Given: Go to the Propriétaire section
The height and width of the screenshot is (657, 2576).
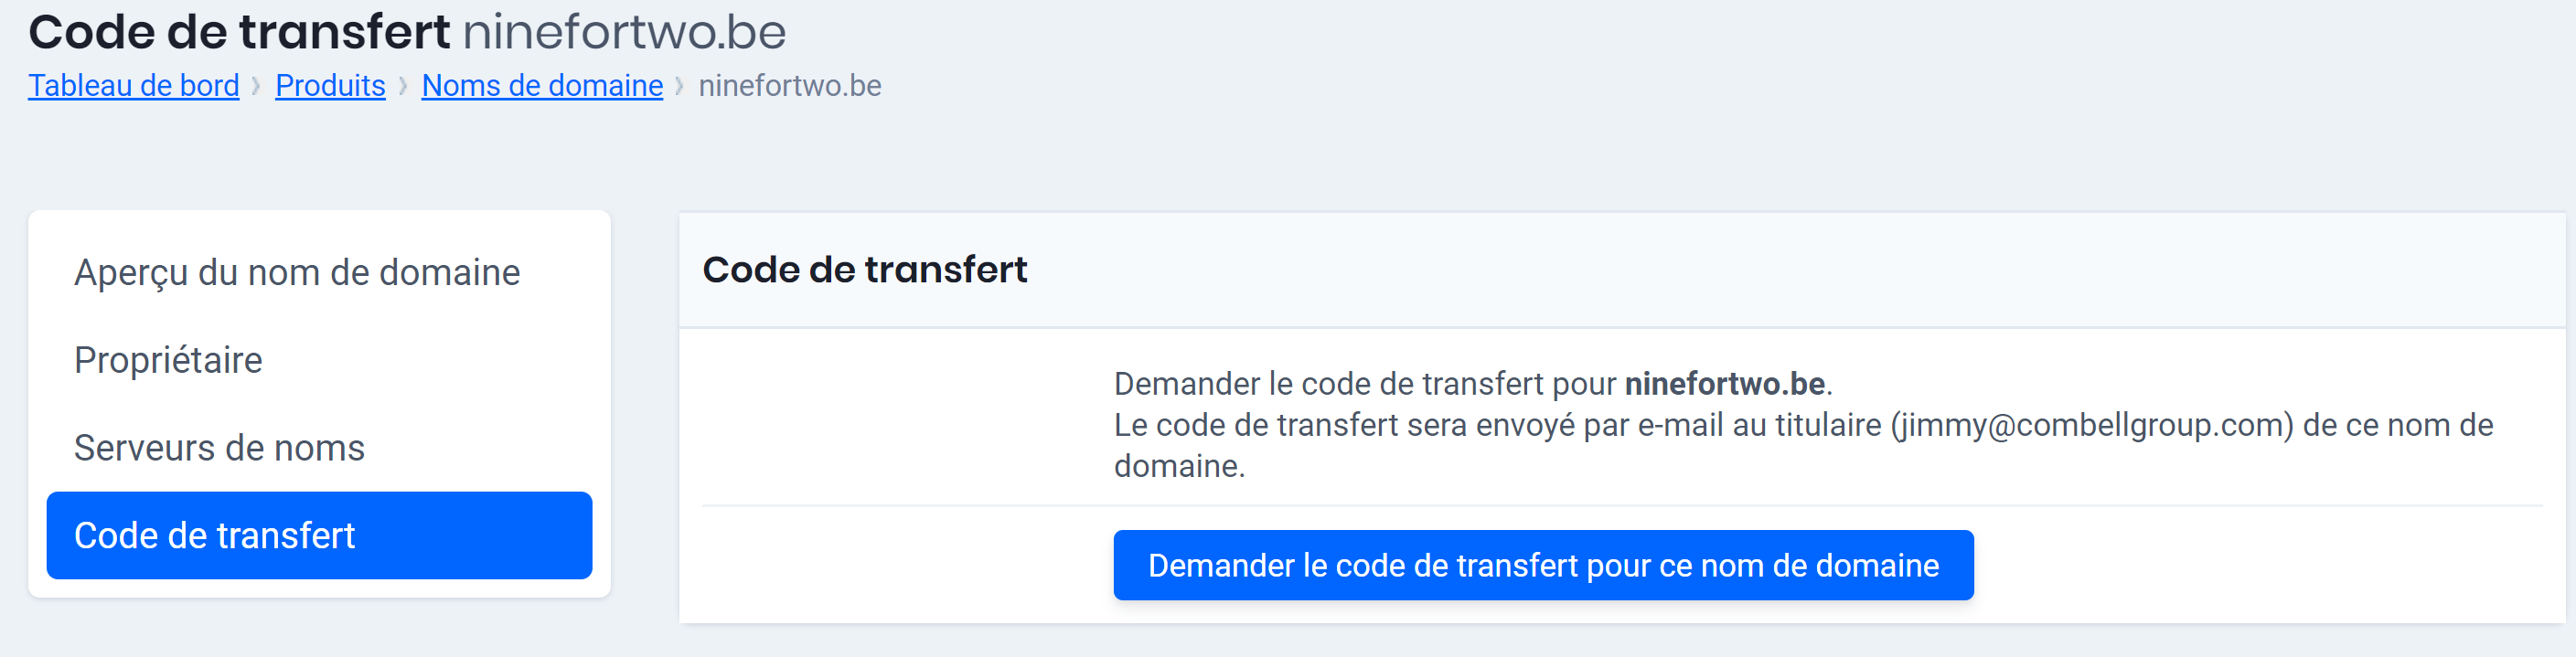Looking at the screenshot, I should point(167,359).
